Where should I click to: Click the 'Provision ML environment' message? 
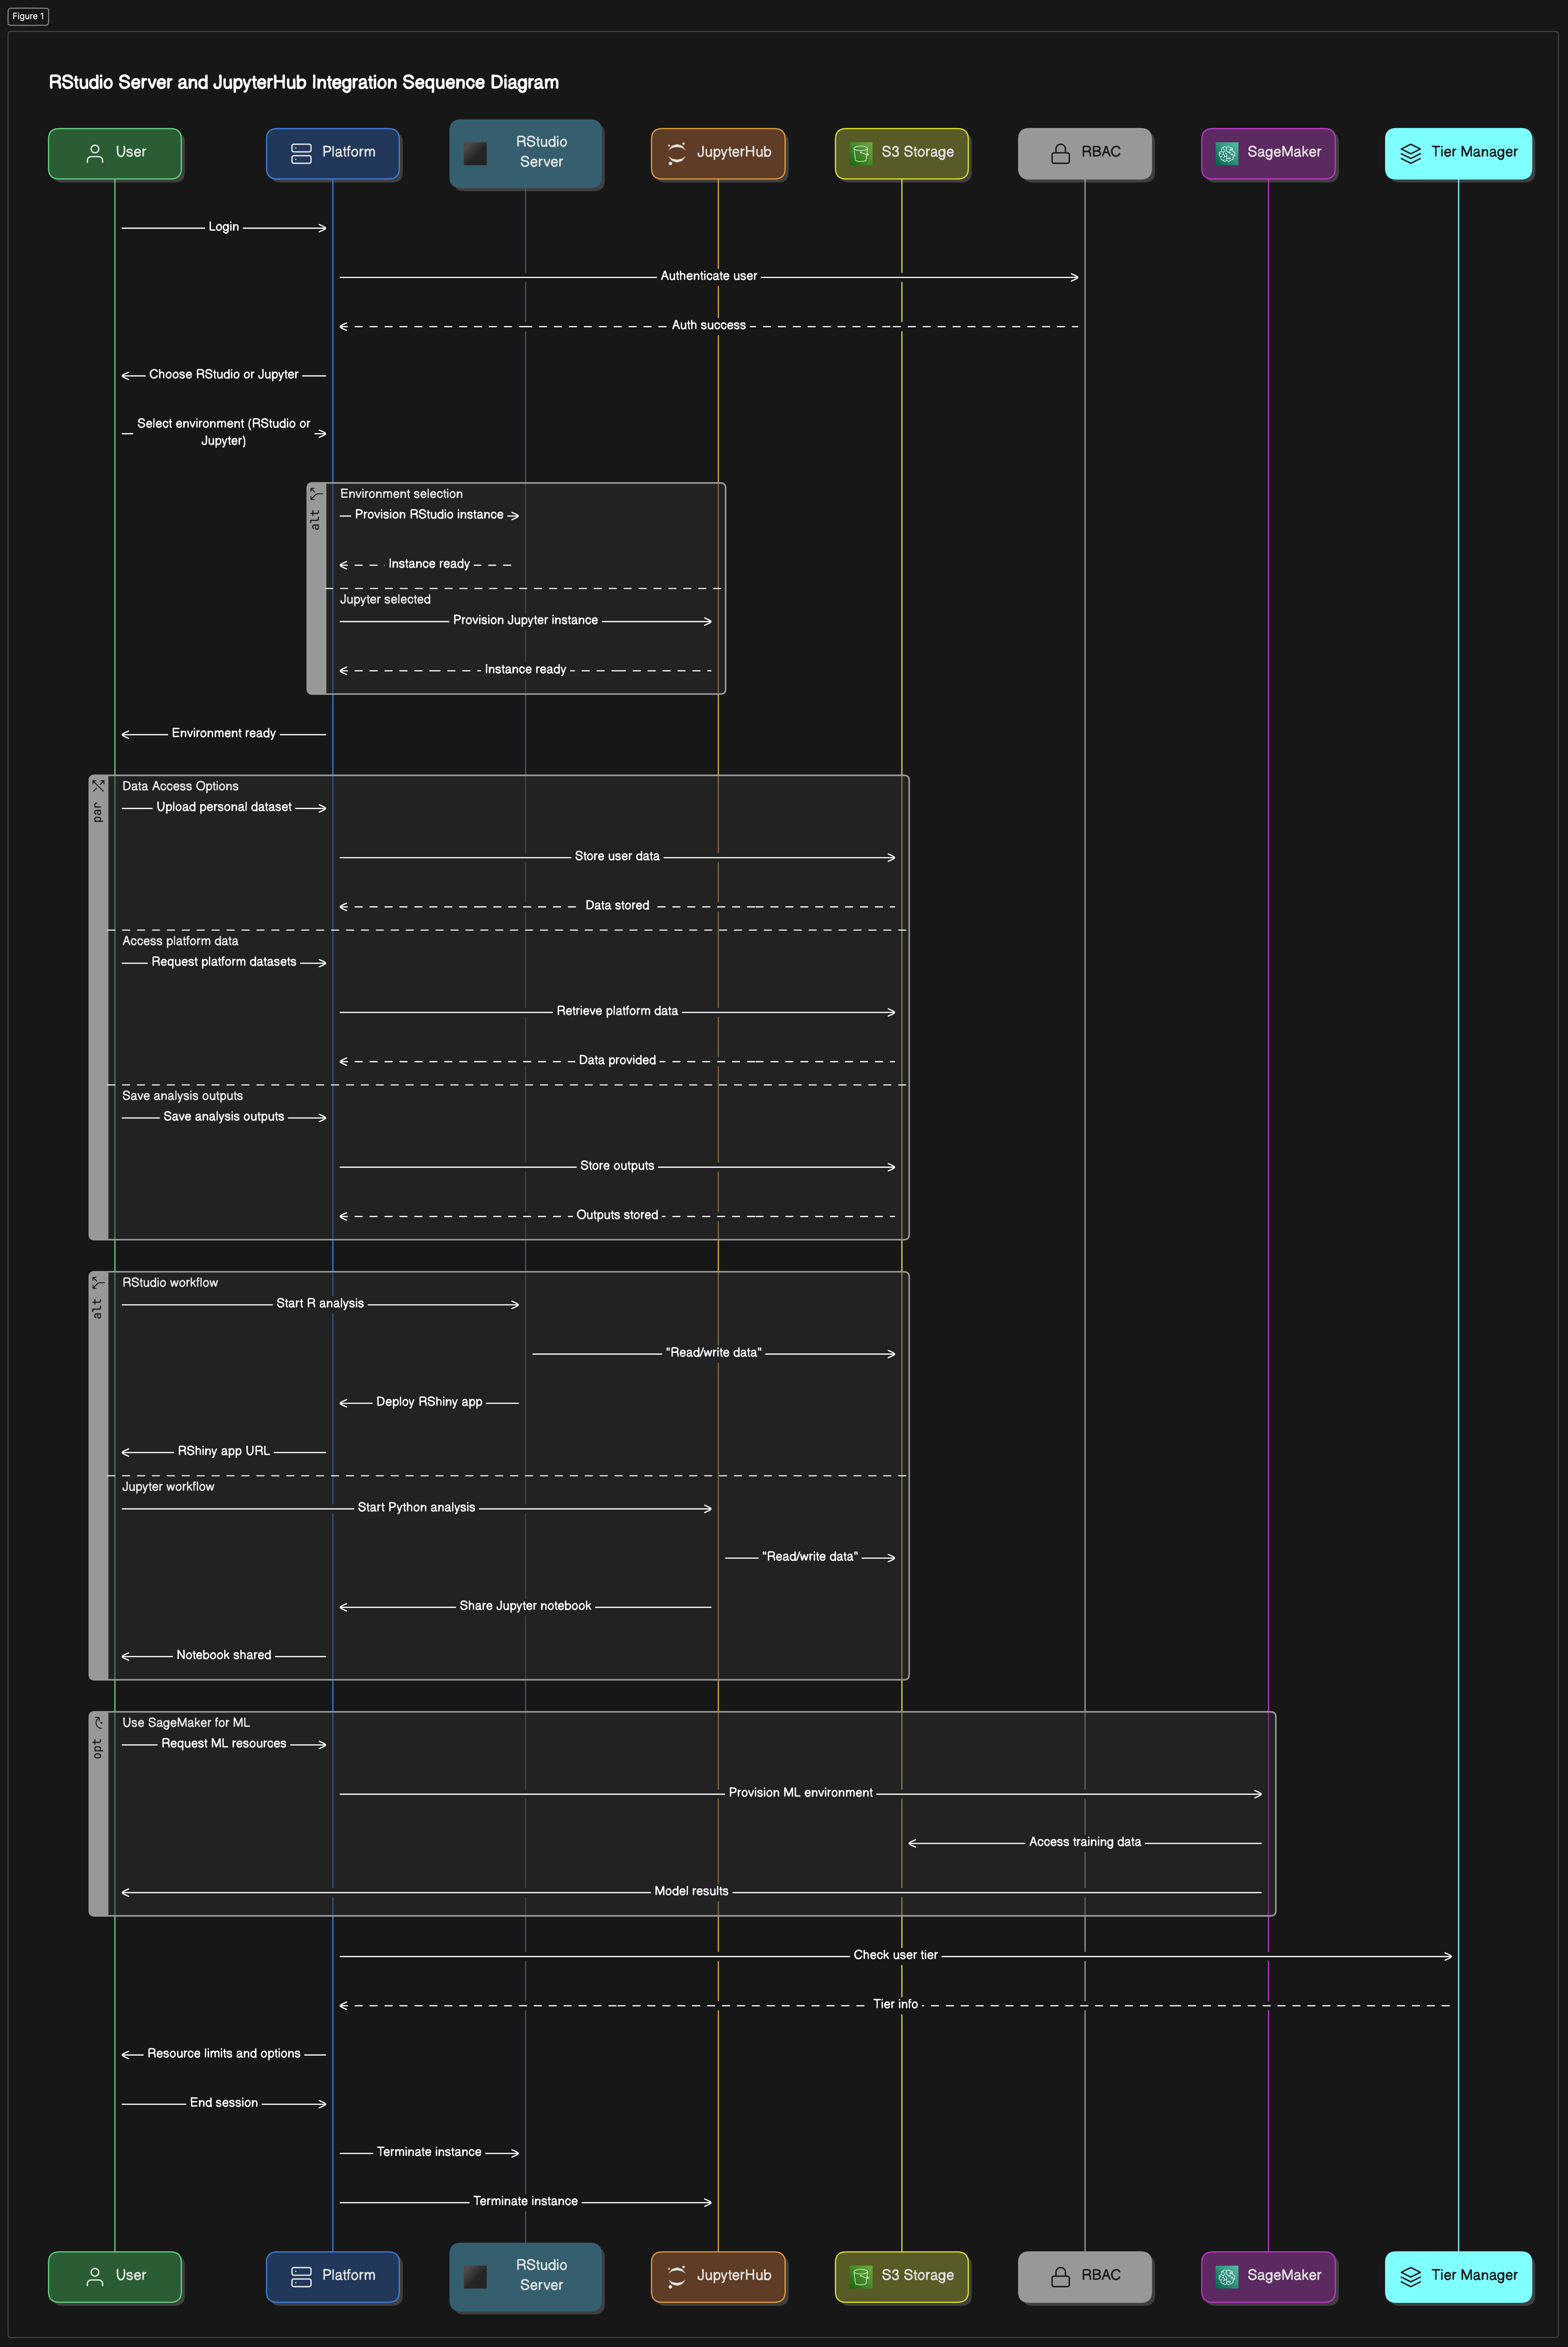tap(801, 1793)
